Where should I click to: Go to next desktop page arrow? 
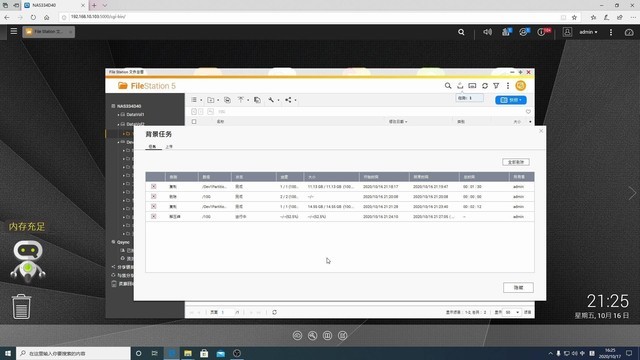pos(632,193)
